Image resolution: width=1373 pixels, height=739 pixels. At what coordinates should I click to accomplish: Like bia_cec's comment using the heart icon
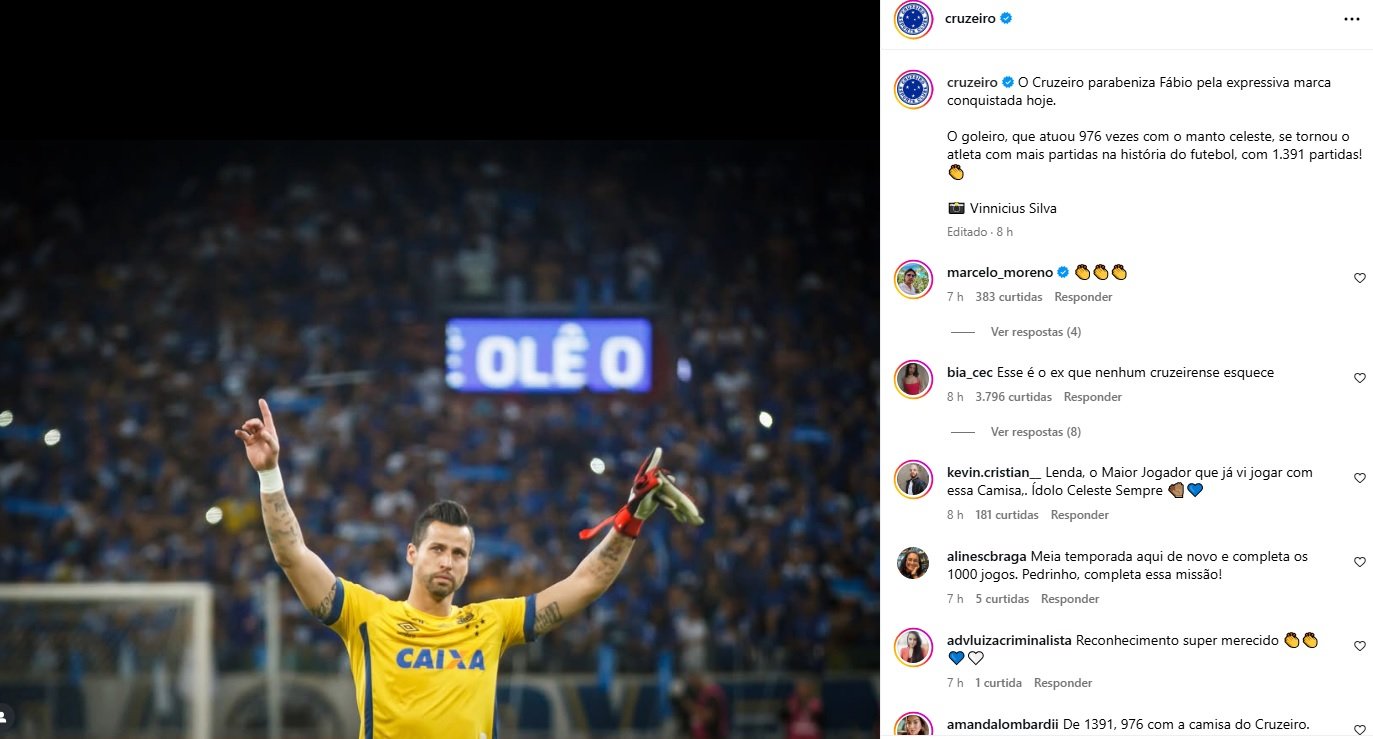(1359, 378)
